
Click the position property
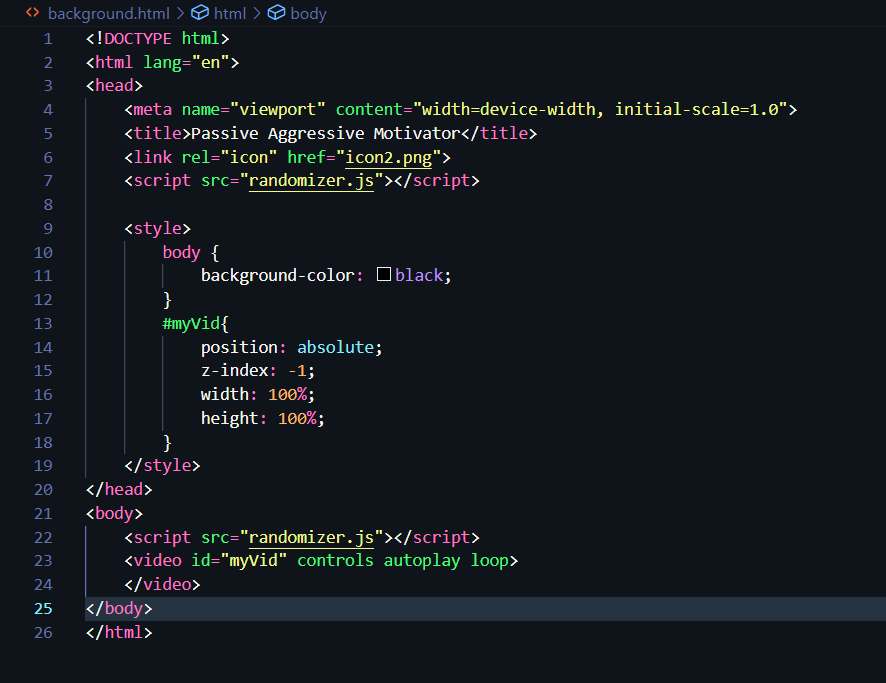tap(240, 347)
